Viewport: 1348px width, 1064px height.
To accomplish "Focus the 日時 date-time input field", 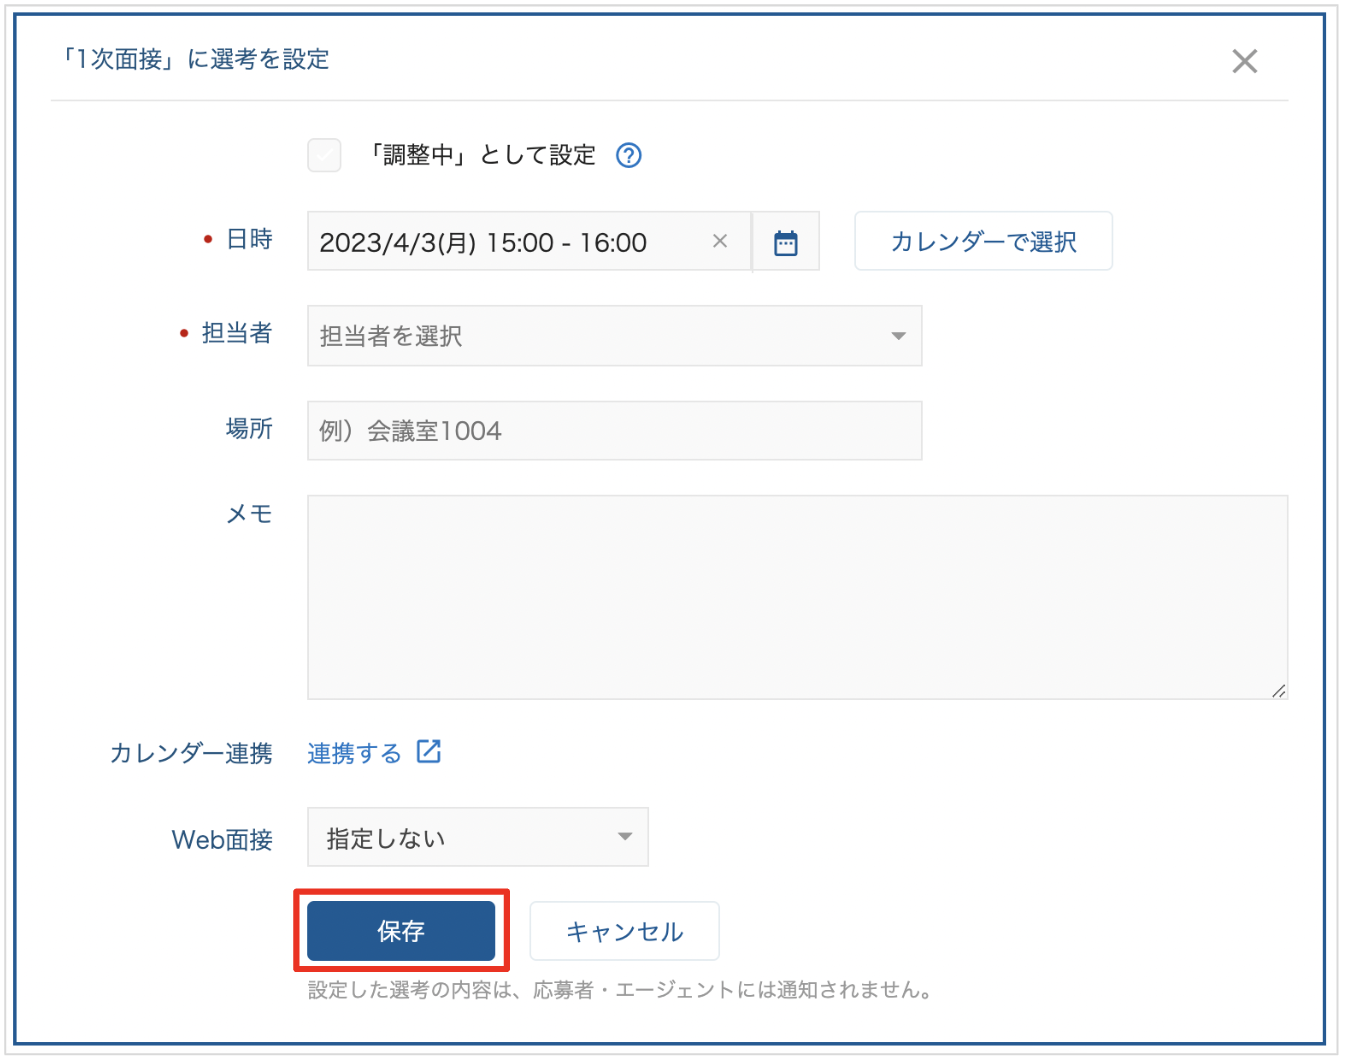I will tap(529, 241).
